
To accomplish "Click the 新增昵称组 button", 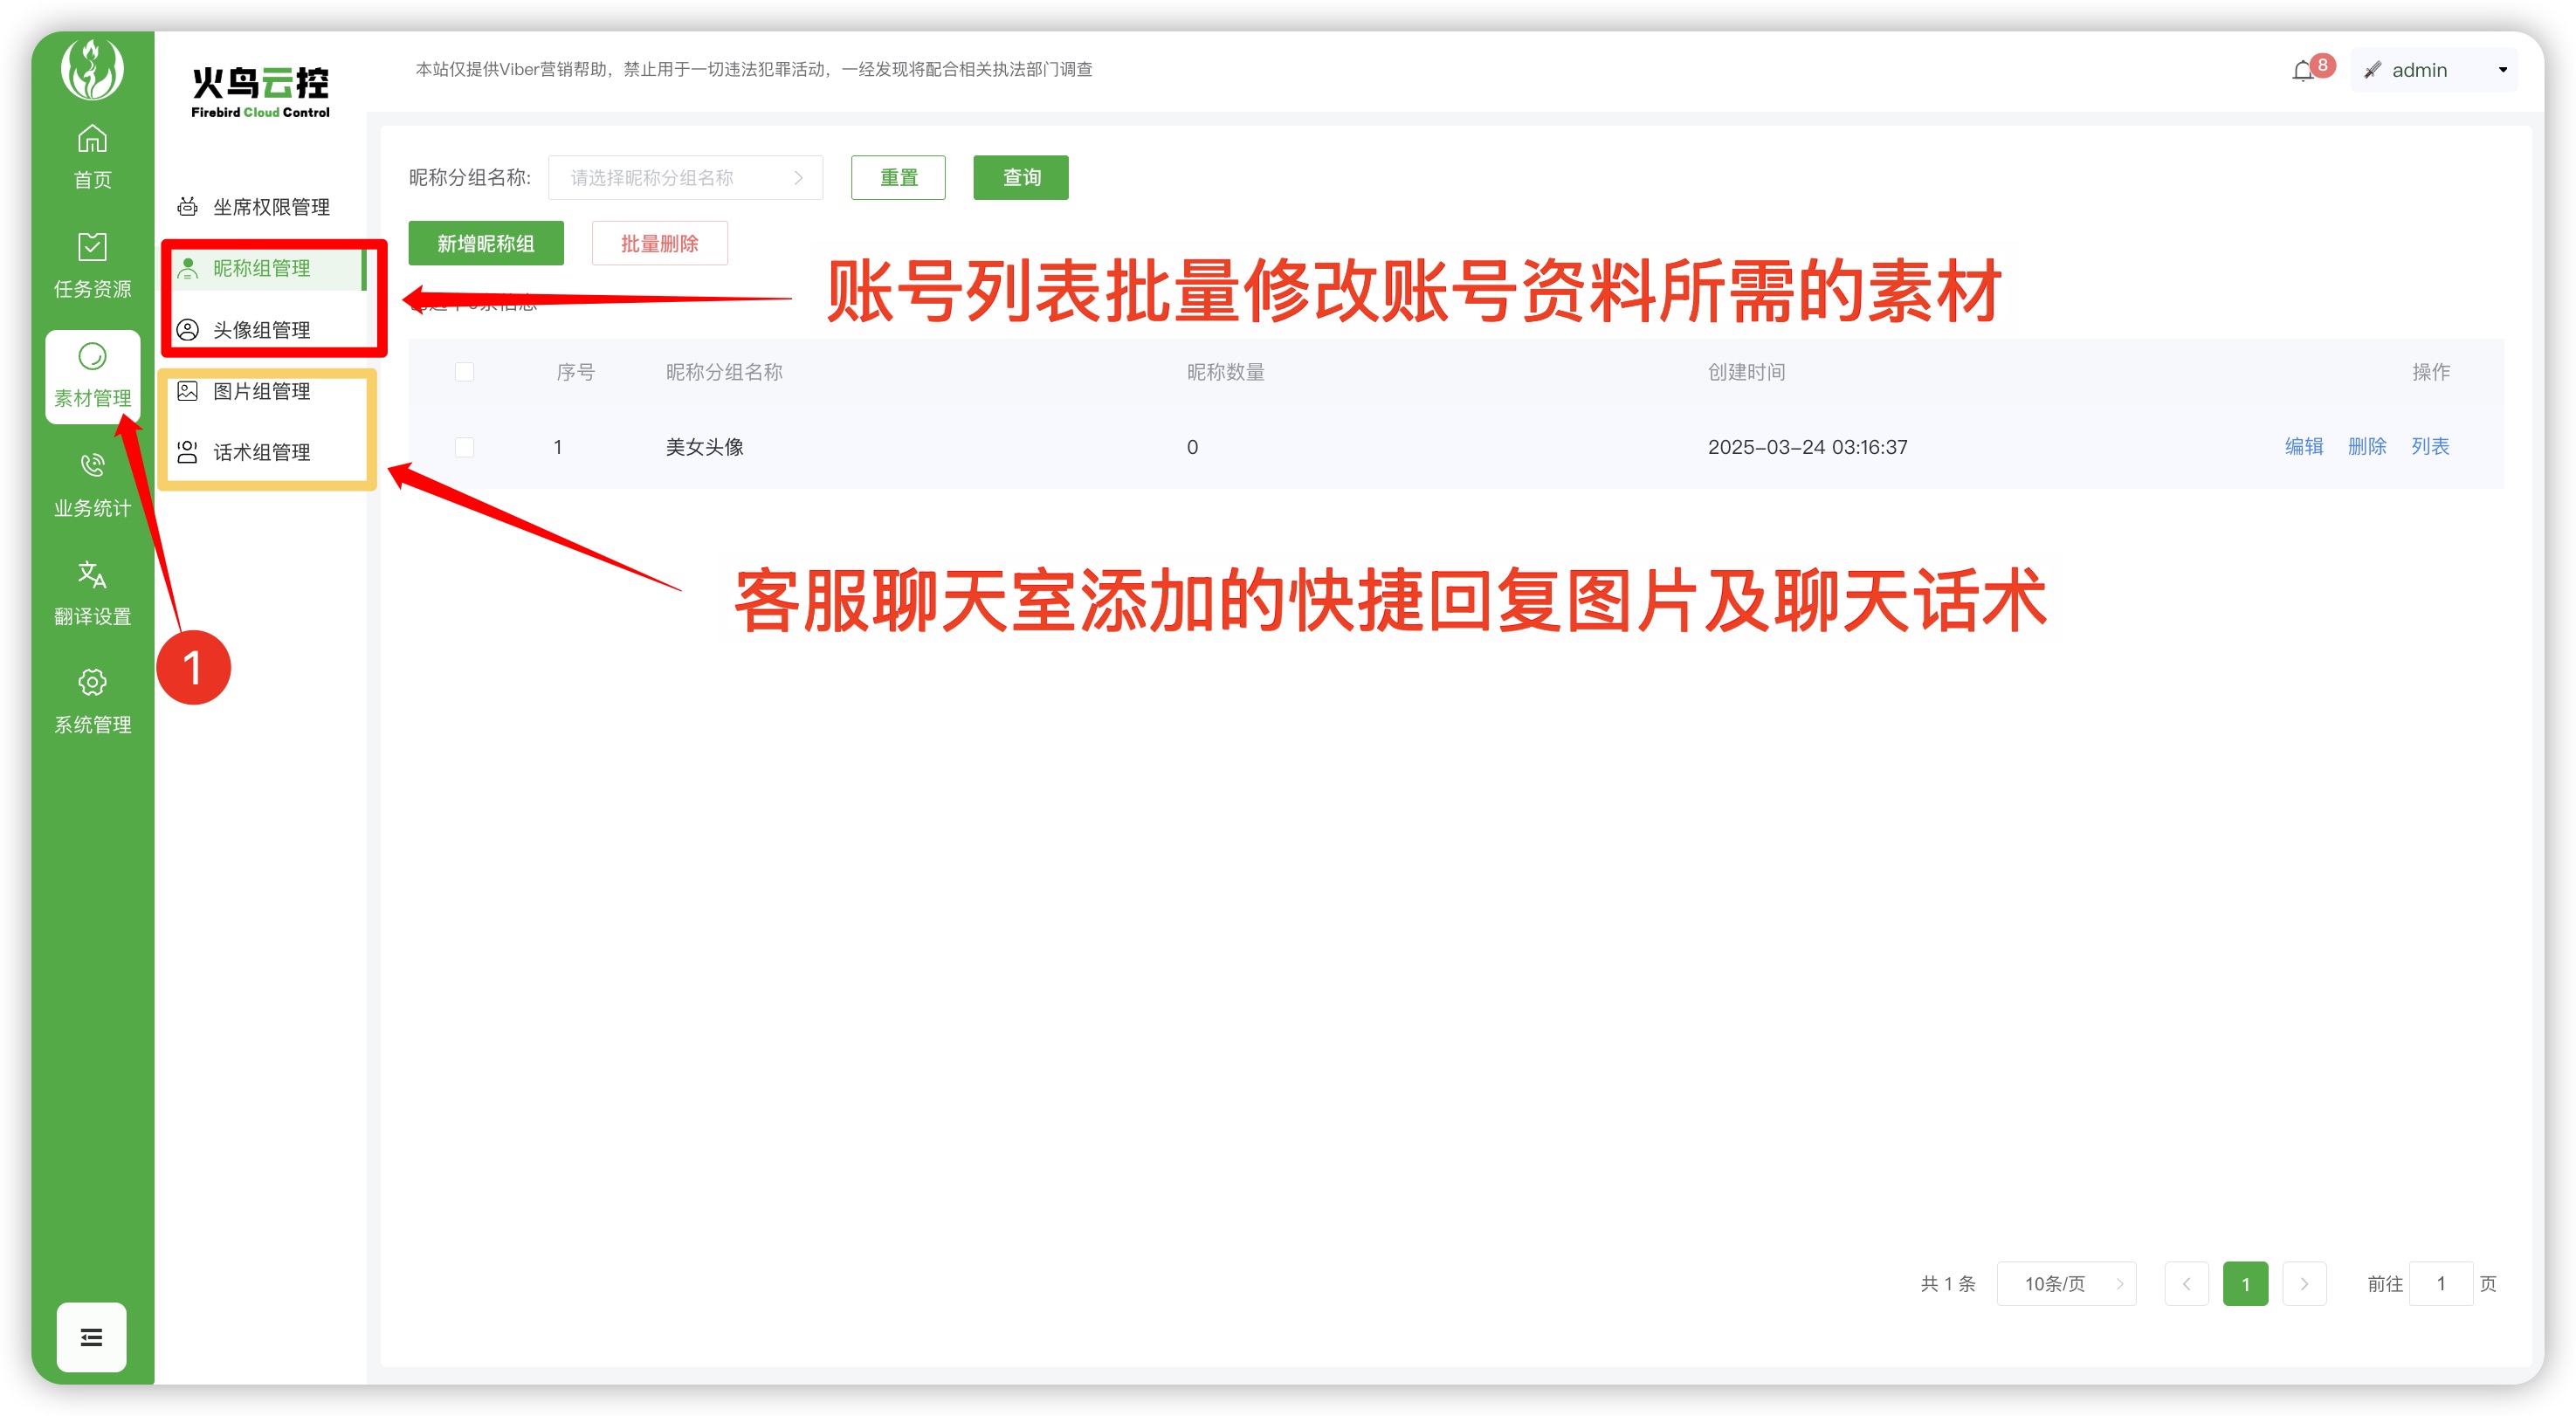I will point(486,244).
